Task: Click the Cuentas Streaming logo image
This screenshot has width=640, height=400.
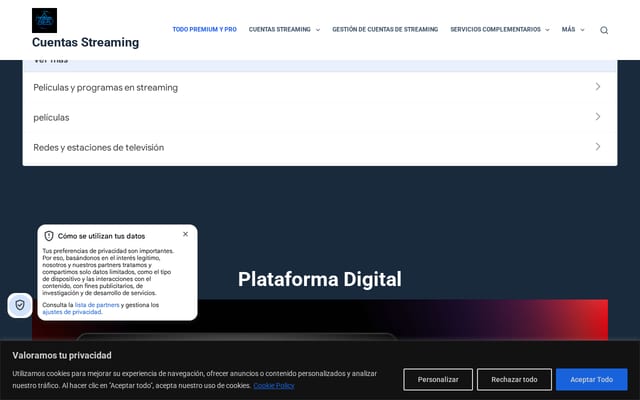Action: click(x=44, y=20)
